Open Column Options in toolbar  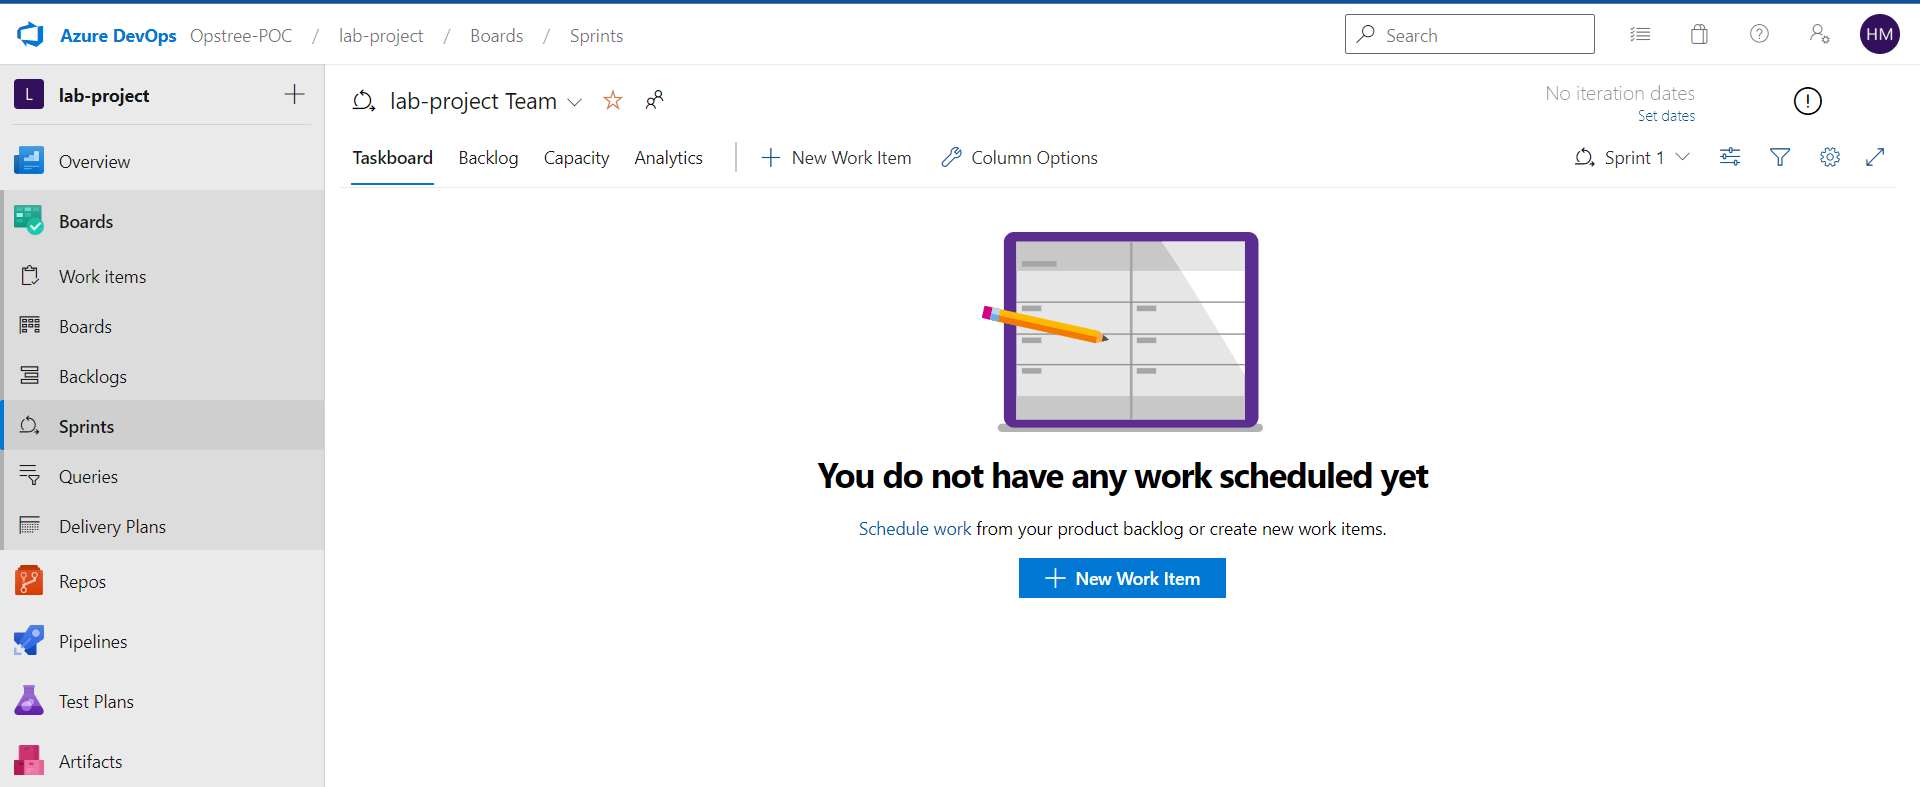(x=1020, y=158)
